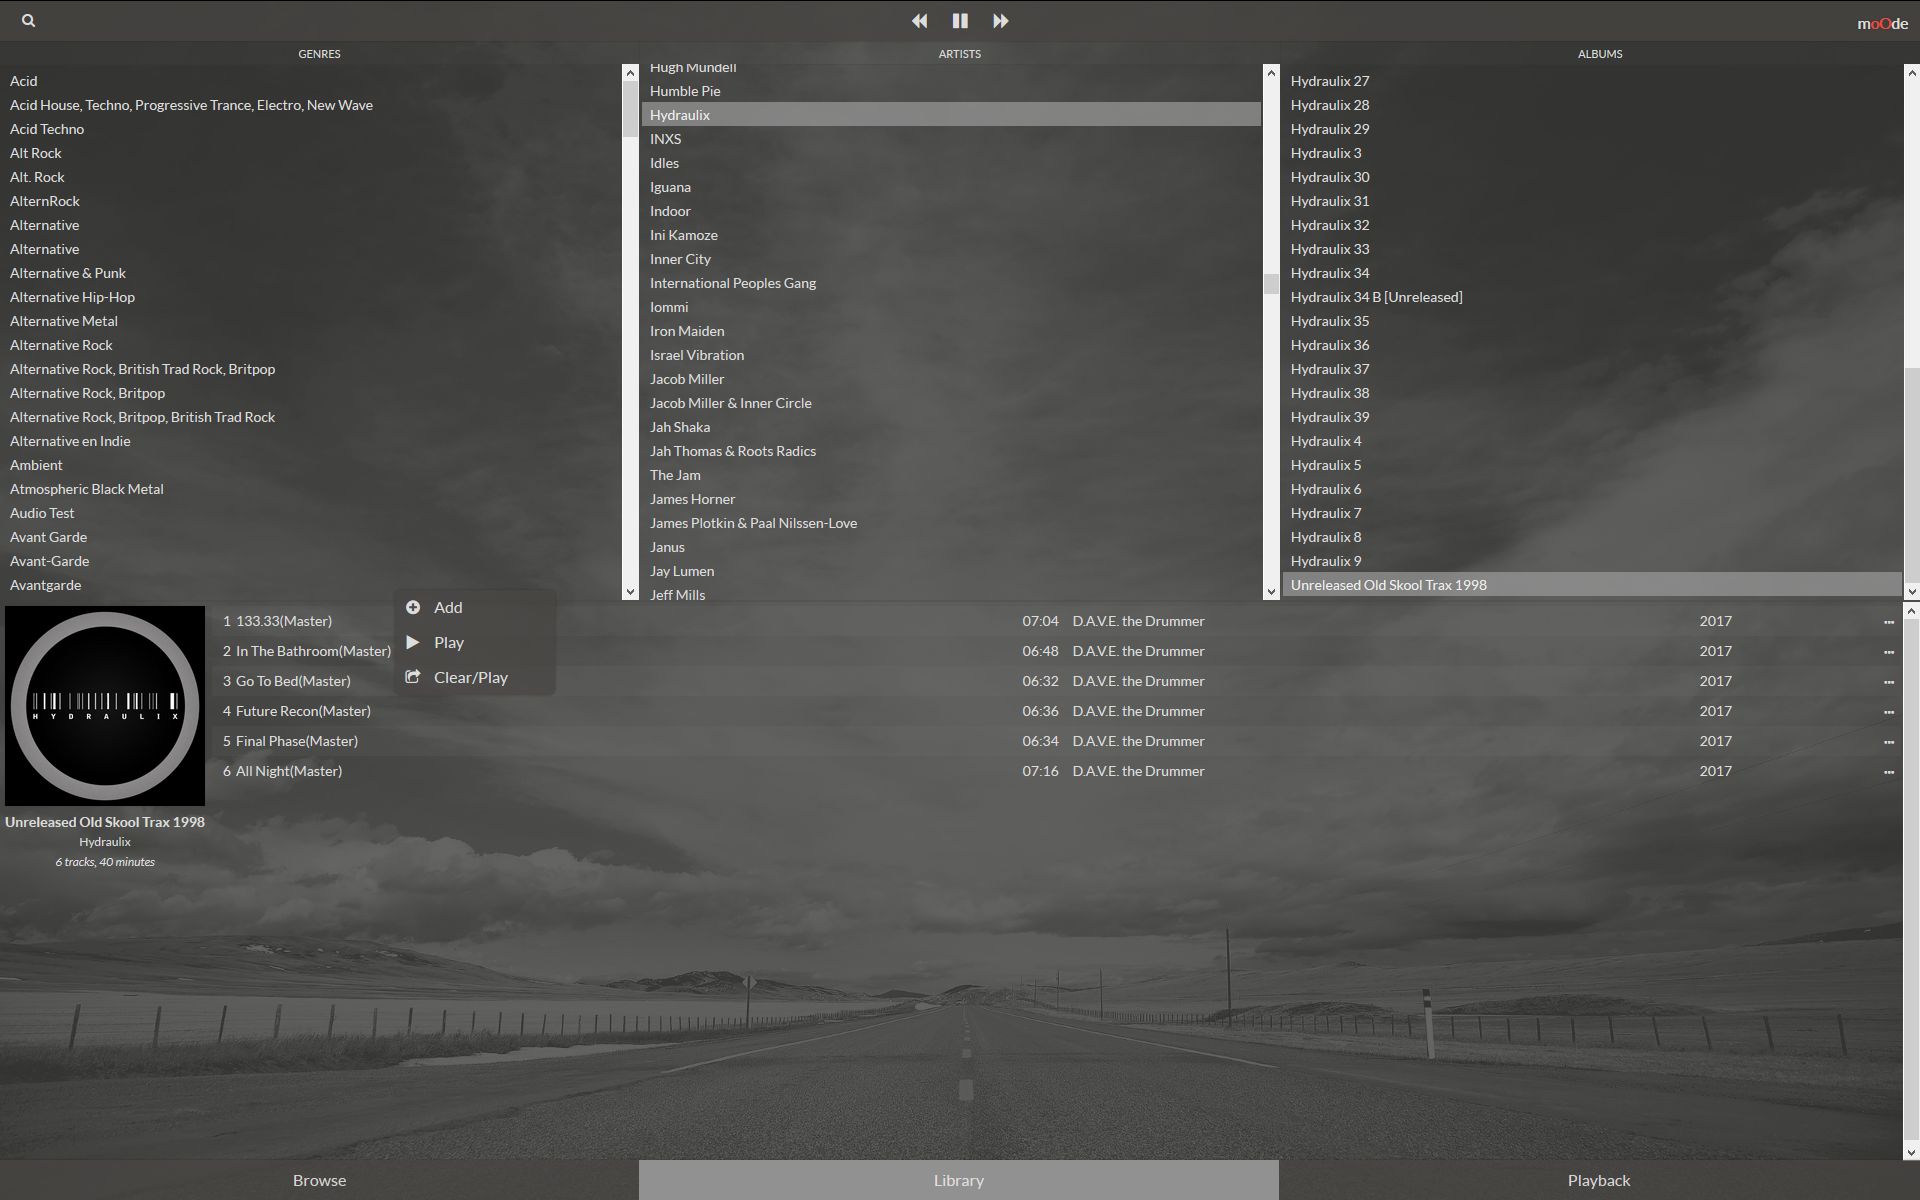Screen dimensions: 1920x1200
Task: Select artist Hydraulix
Action: click(951, 115)
